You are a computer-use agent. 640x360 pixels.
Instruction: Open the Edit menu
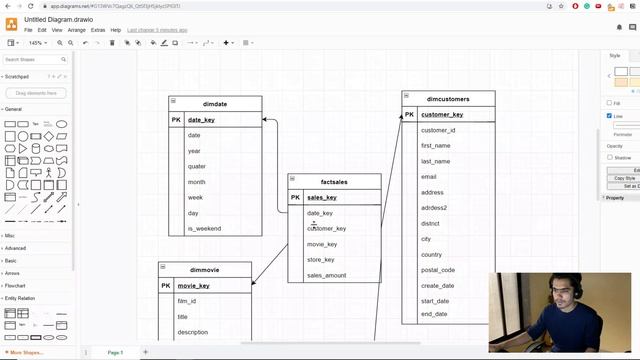click(x=42, y=30)
